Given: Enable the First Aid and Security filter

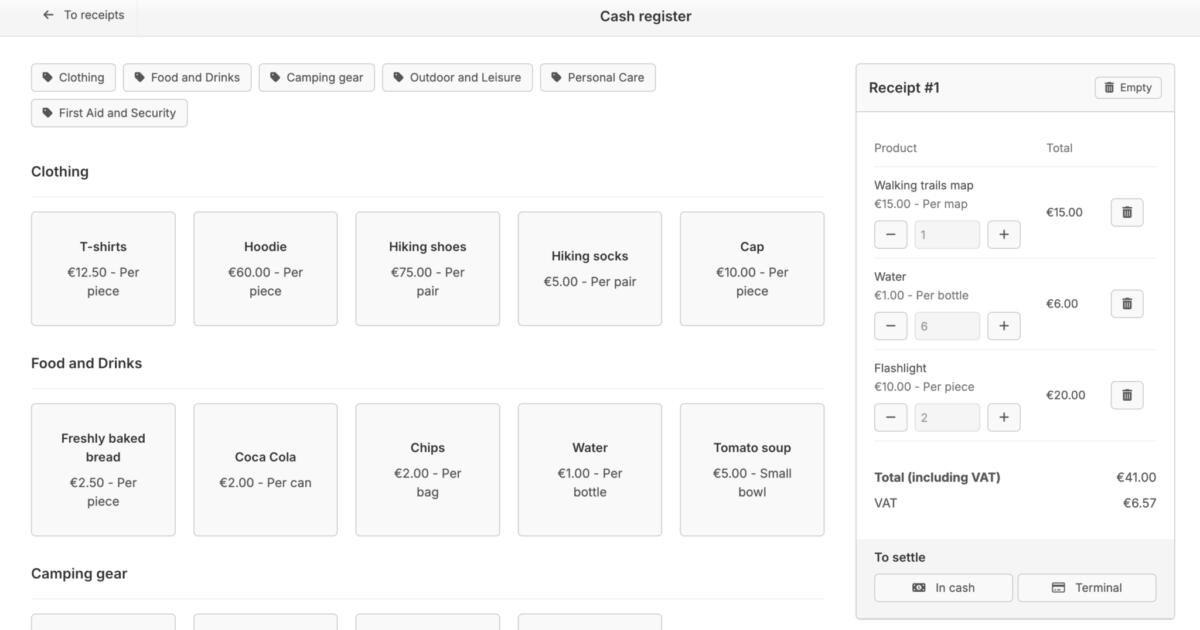Looking at the screenshot, I should coord(109,113).
